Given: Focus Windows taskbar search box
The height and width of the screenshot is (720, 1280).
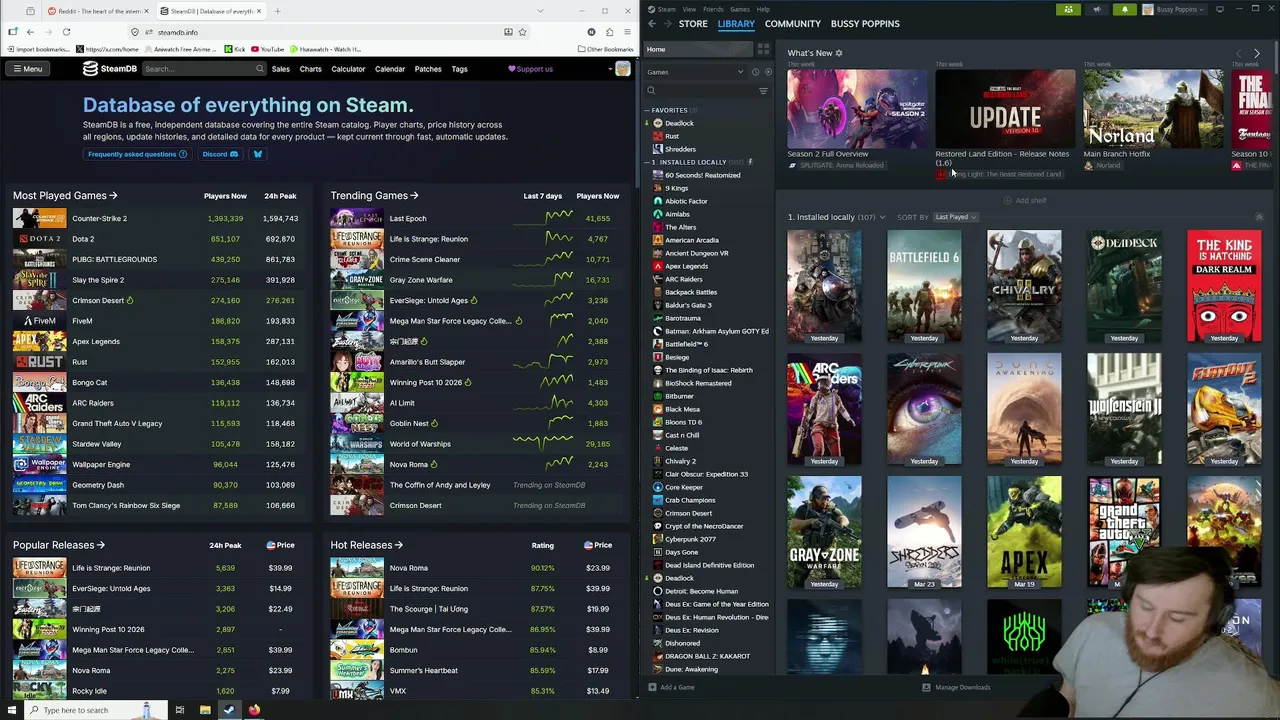Looking at the screenshot, I should tap(95, 710).
